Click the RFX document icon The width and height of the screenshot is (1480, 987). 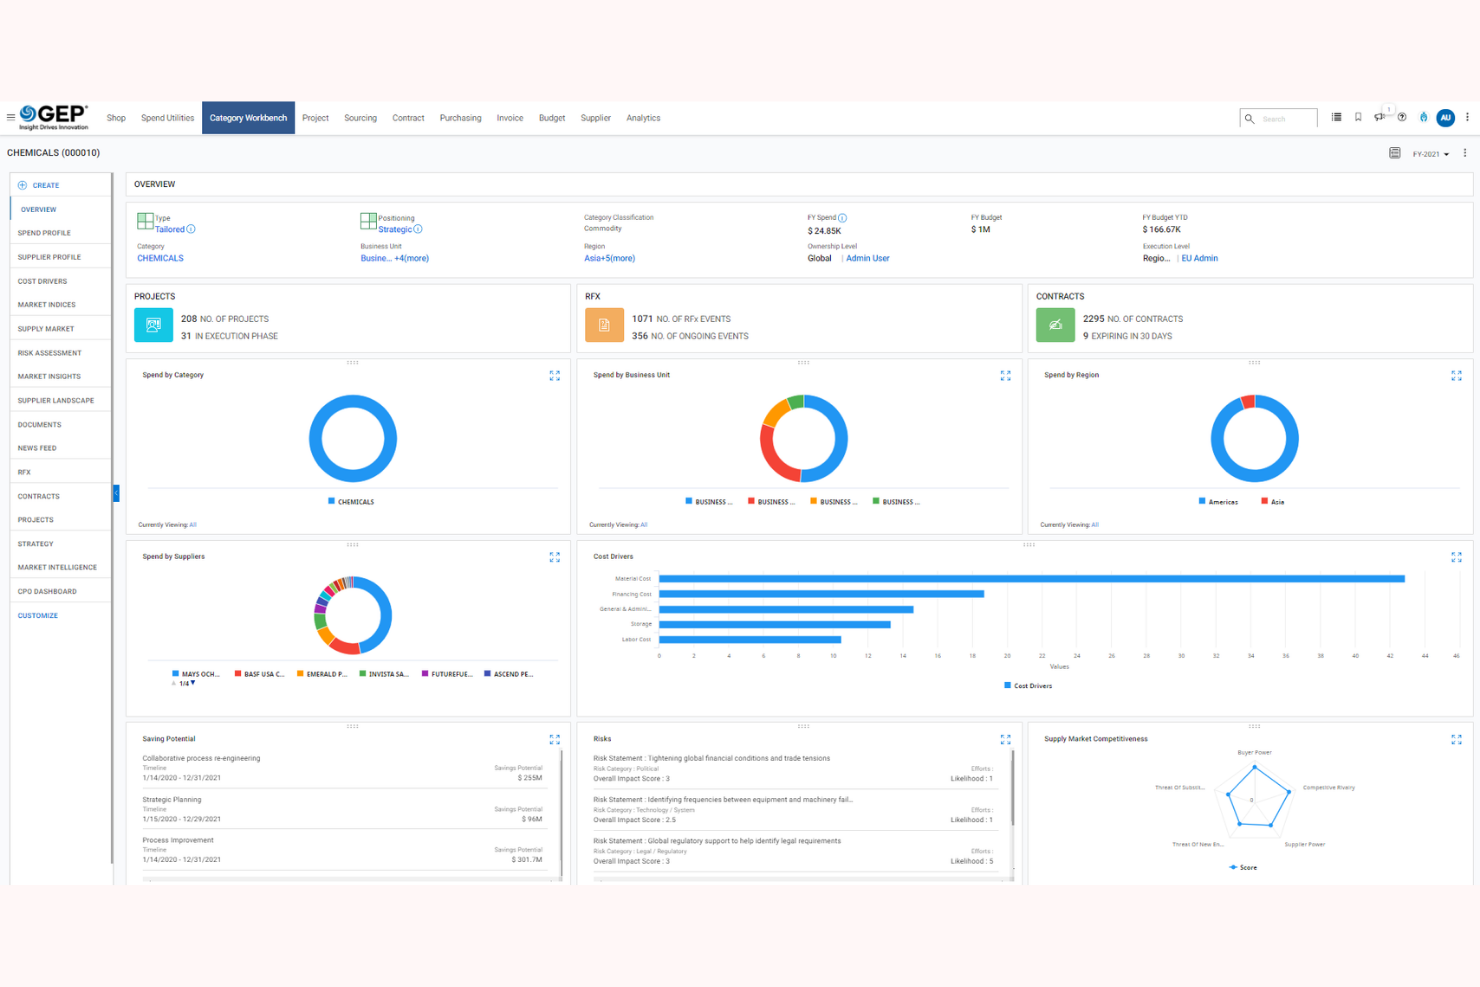point(604,324)
